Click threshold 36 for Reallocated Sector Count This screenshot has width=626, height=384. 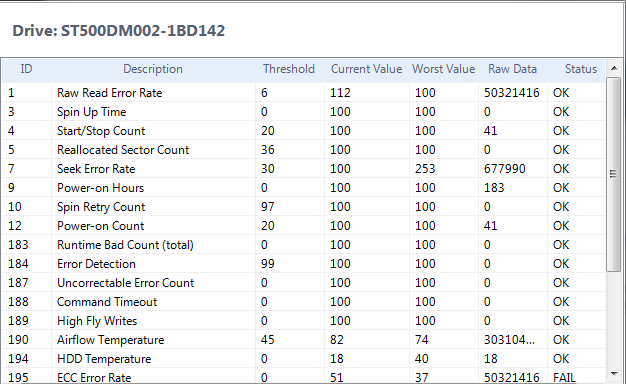[x=267, y=150]
